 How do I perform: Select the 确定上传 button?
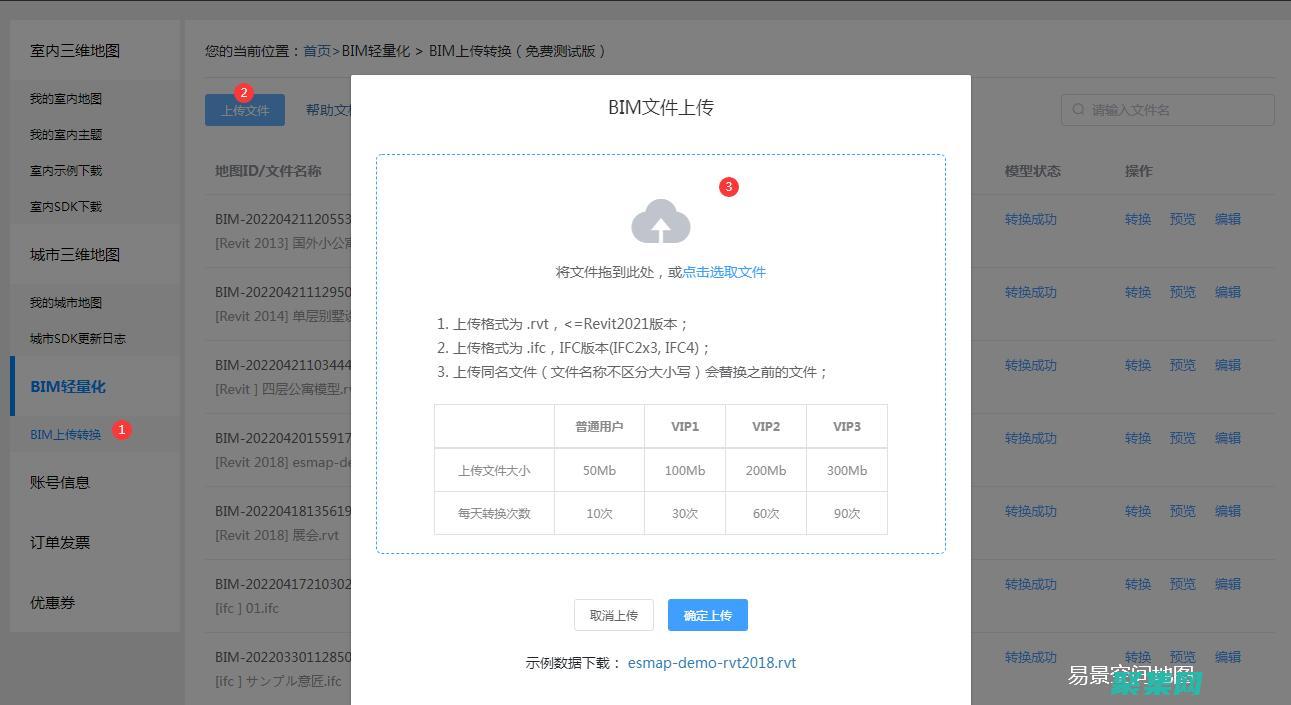(707, 615)
